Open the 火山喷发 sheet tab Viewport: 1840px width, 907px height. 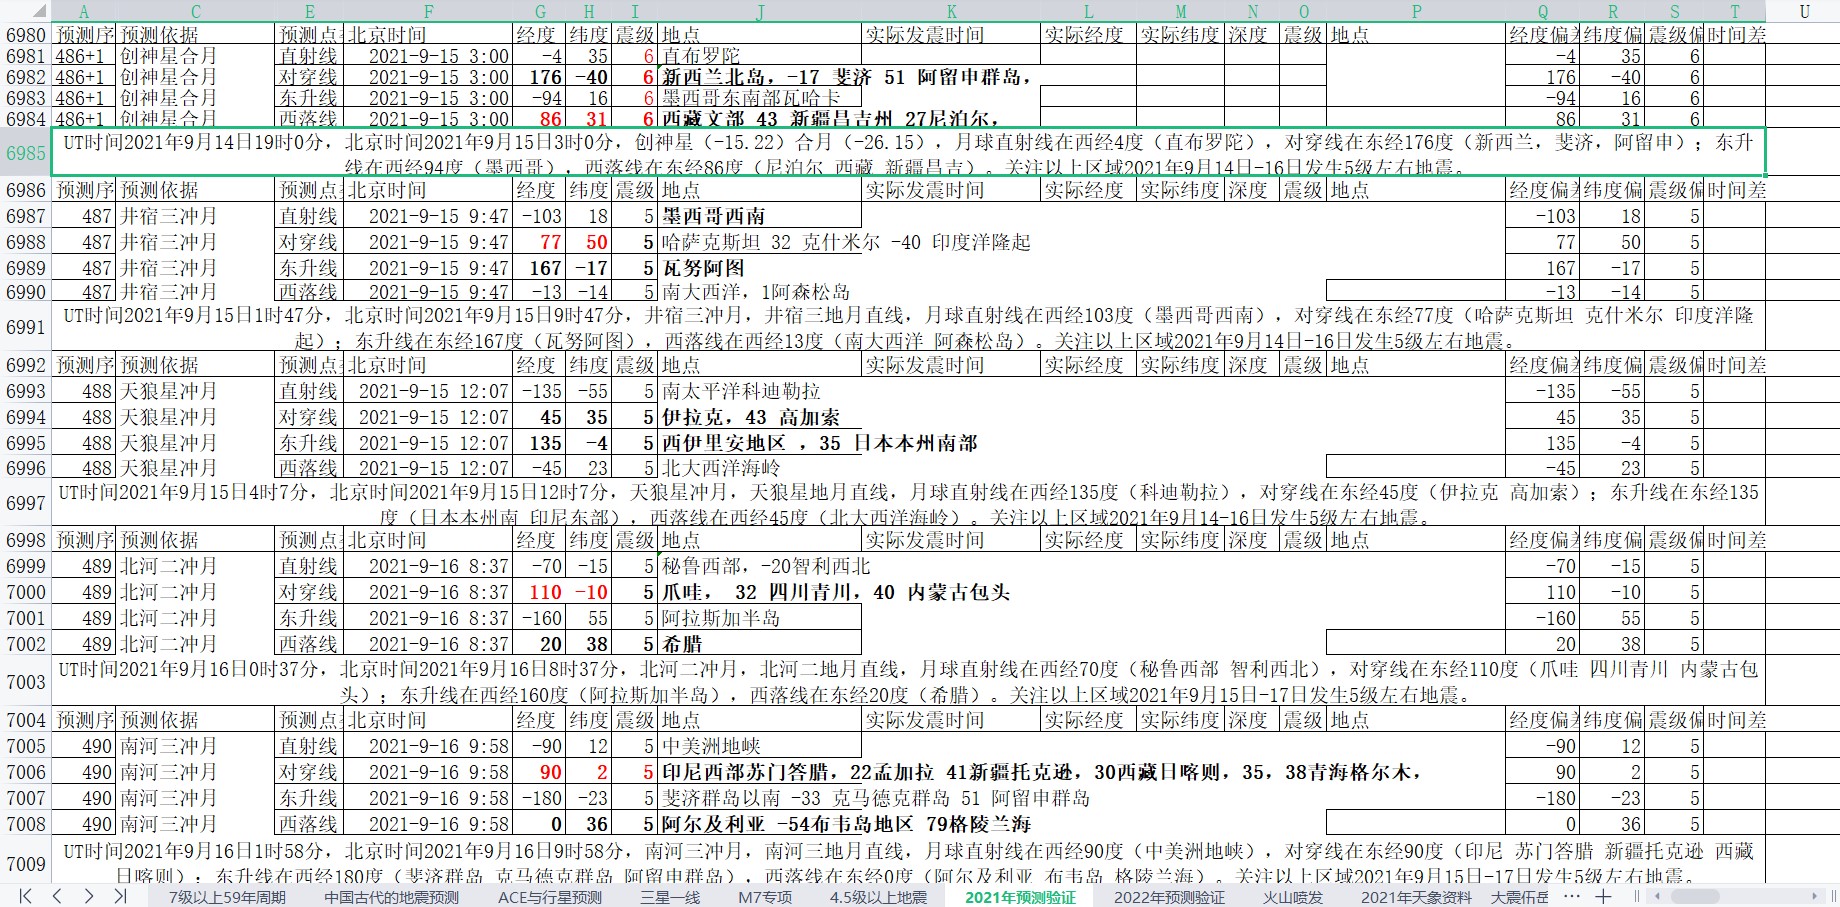point(1292,897)
